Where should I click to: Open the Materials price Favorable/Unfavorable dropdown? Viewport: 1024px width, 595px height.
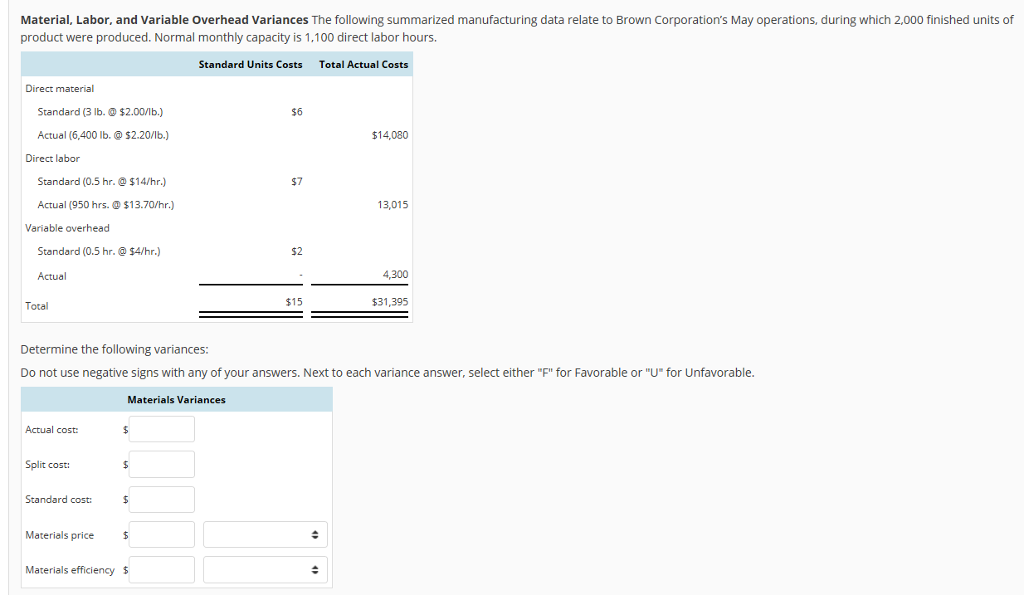point(264,534)
